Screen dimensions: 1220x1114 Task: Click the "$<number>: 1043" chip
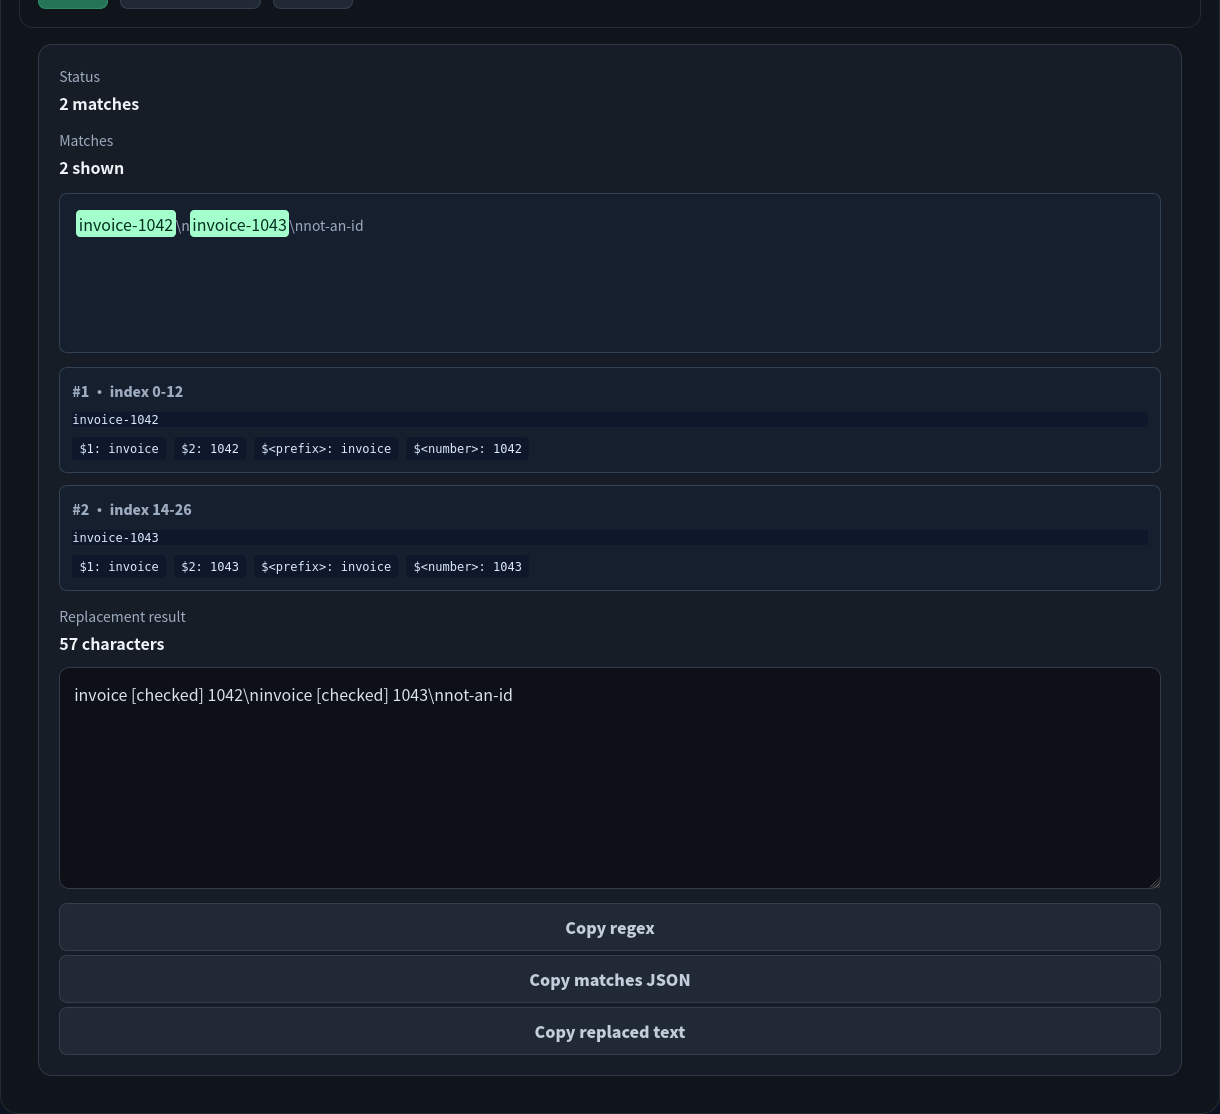click(x=467, y=567)
